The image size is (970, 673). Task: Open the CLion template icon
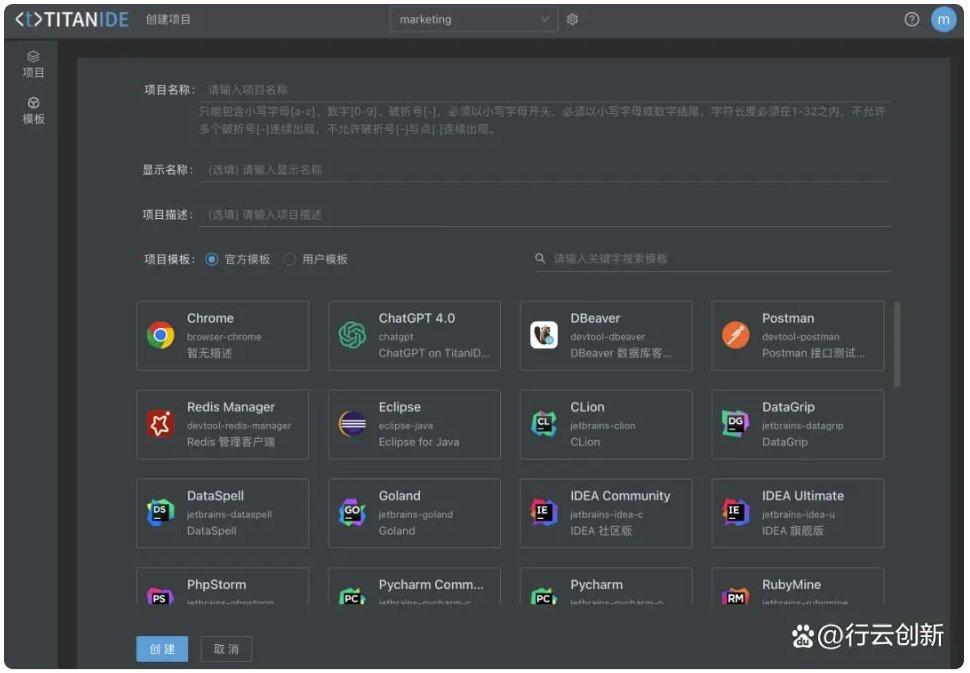[x=543, y=423]
